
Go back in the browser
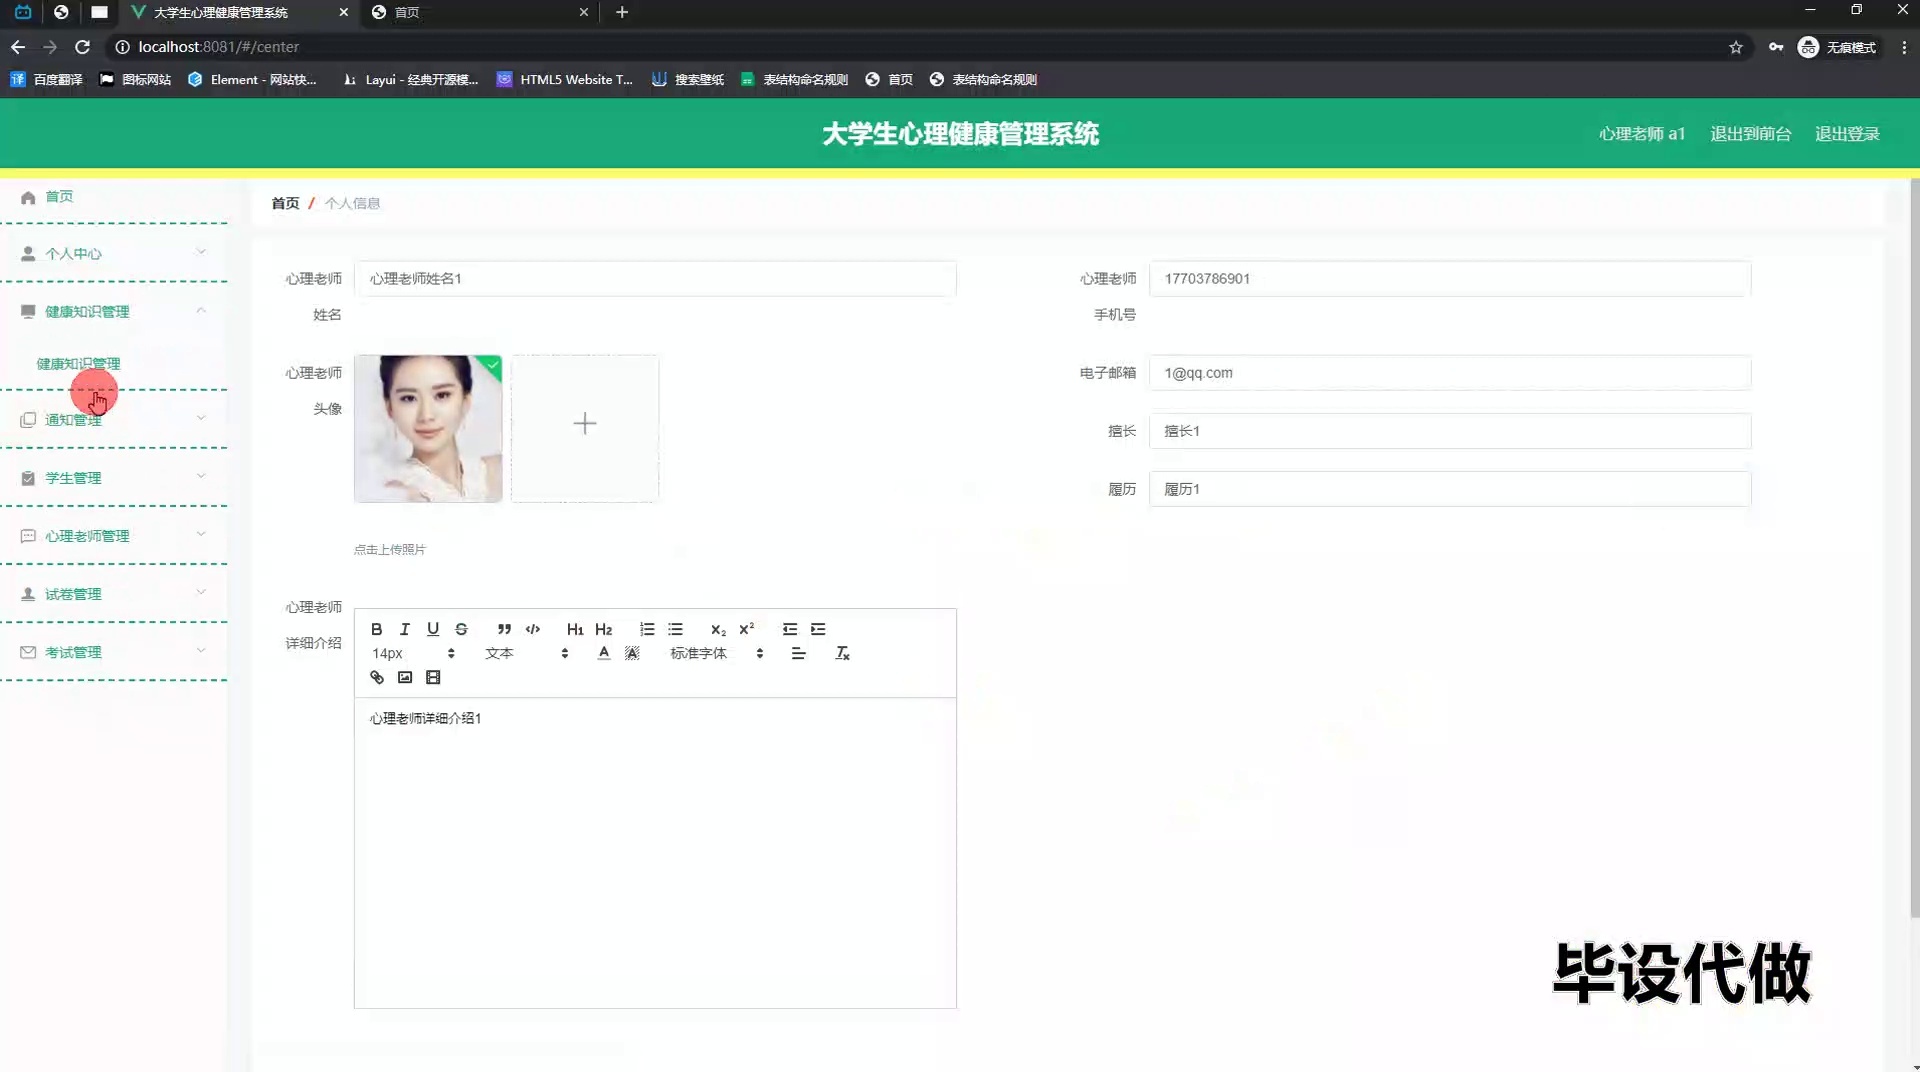(18, 47)
